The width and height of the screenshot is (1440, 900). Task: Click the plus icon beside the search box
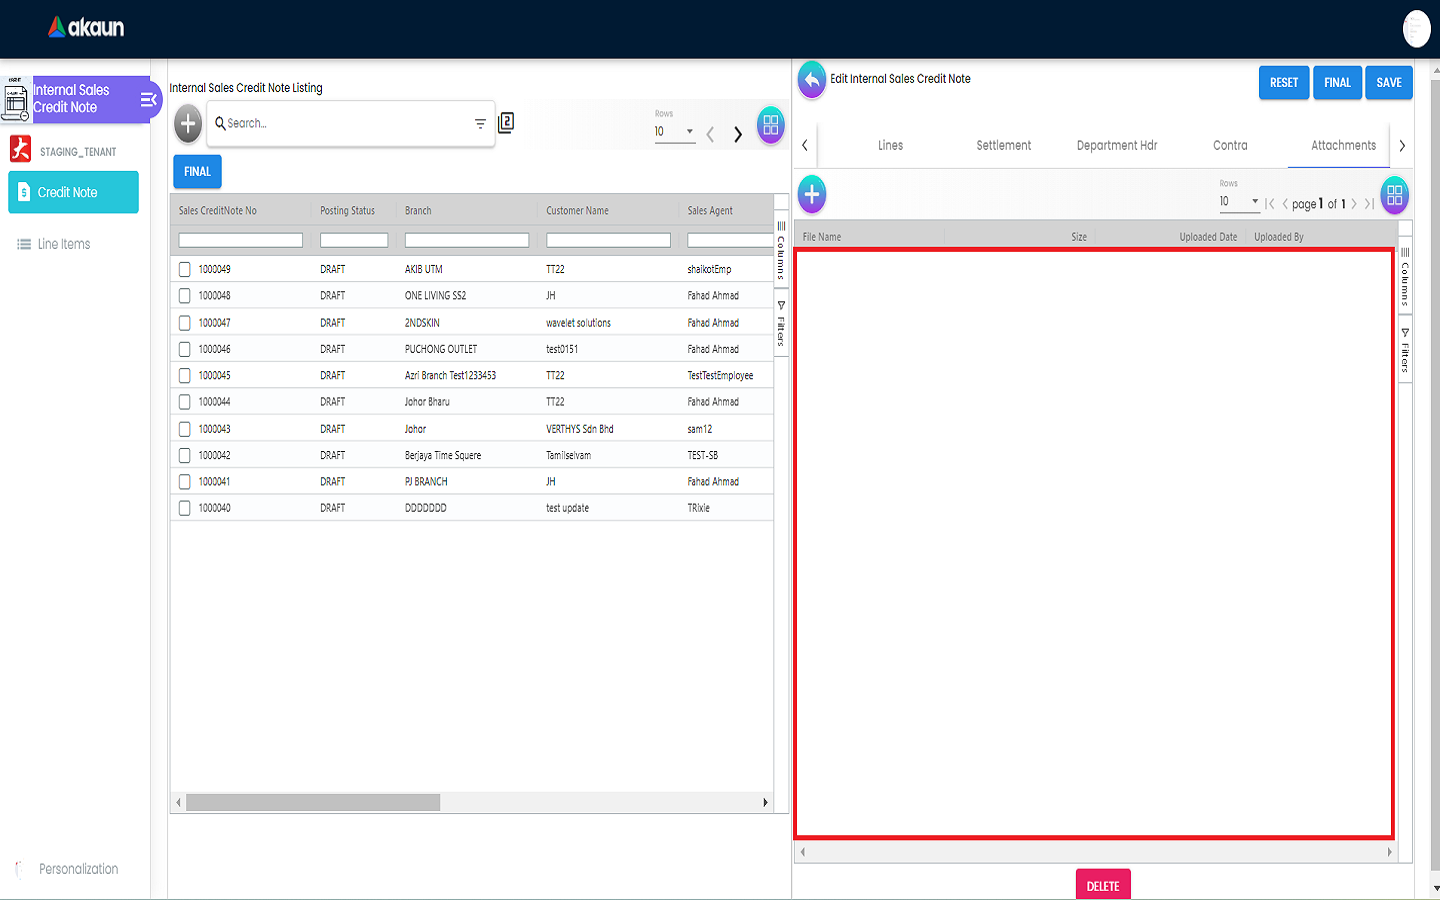click(x=188, y=124)
